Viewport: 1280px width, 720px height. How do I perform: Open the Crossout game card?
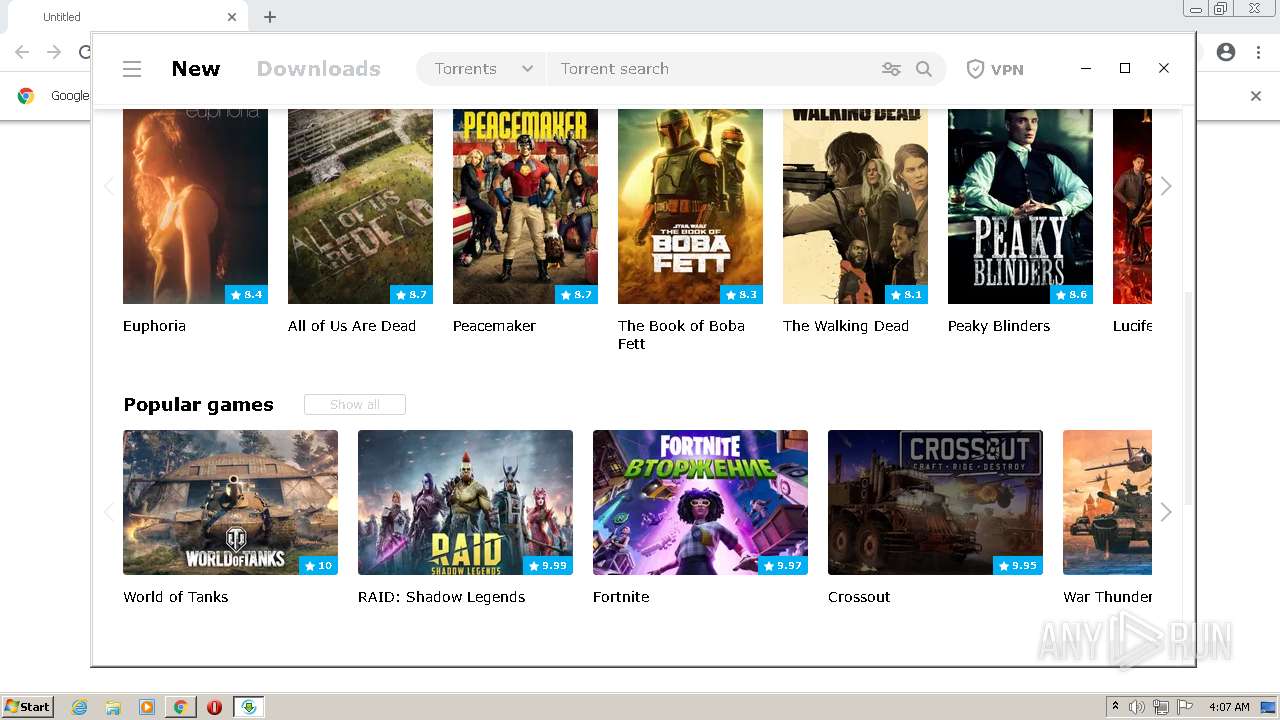point(935,502)
